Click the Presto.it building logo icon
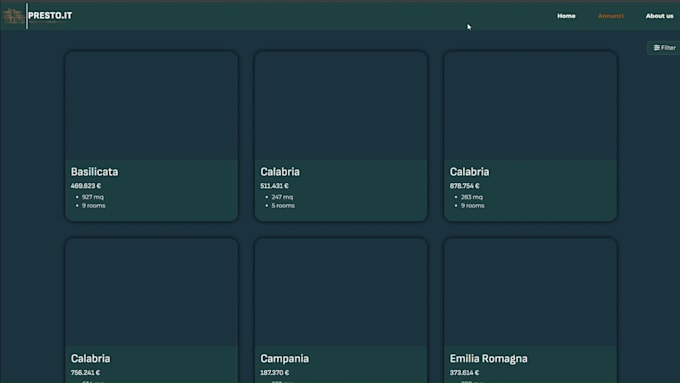Image resolution: width=680 pixels, height=383 pixels. pyautogui.click(x=13, y=16)
